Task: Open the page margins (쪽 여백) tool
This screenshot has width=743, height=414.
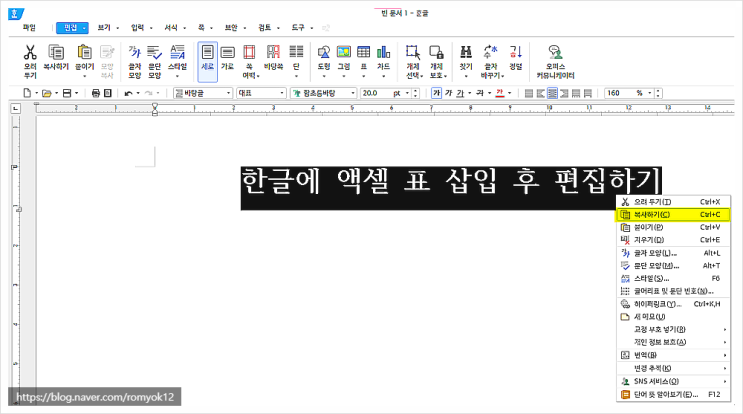Action: coord(249,62)
